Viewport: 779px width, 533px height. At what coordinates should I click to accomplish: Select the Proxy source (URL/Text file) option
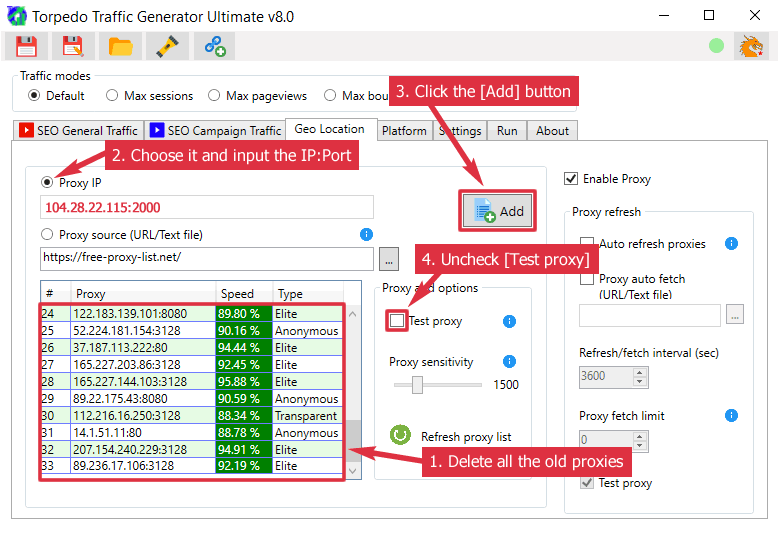point(47,235)
